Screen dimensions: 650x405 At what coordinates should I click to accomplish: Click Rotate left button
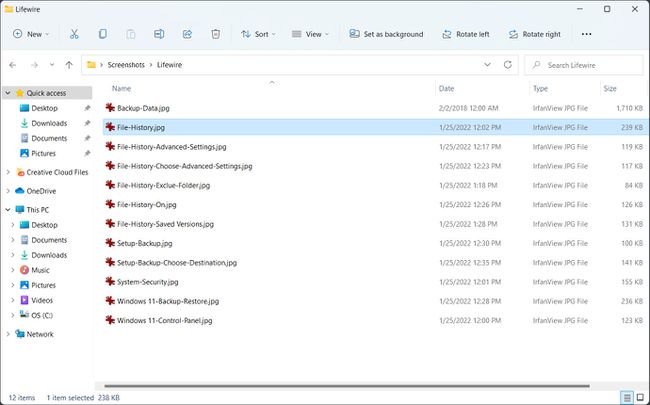click(x=466, y=34)
